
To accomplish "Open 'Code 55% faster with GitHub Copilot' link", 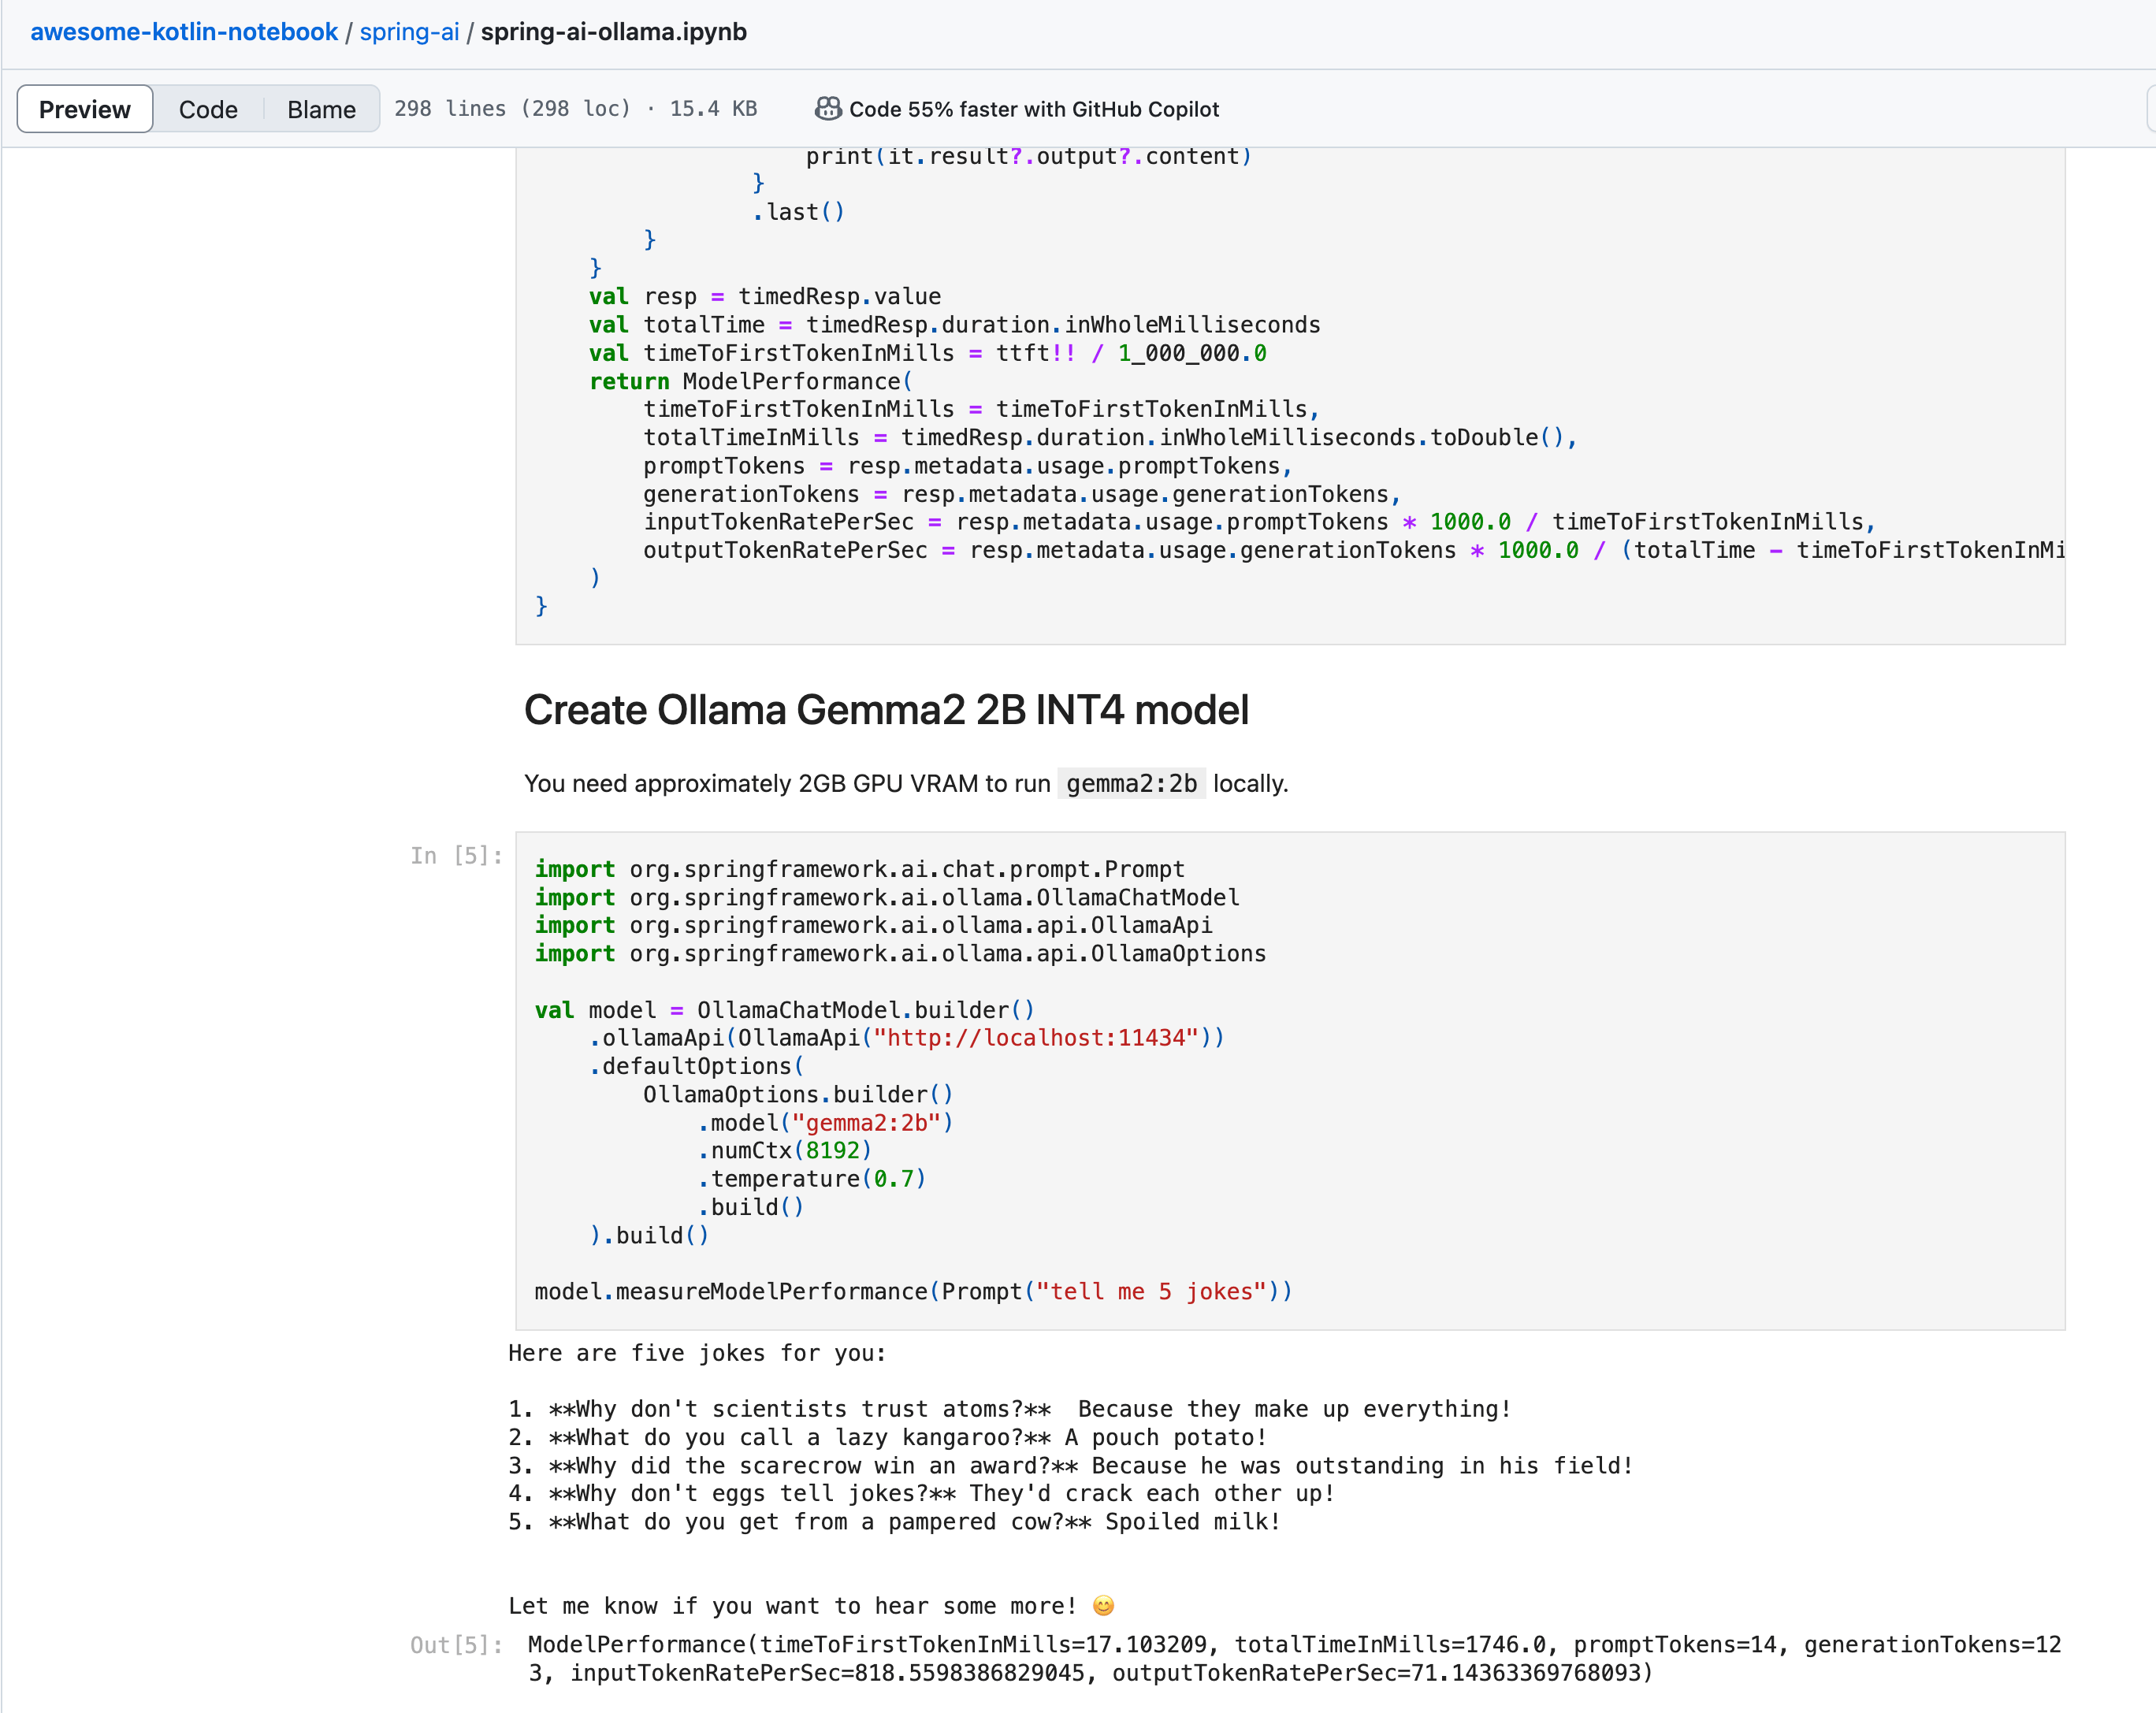I will point(1034,109).
